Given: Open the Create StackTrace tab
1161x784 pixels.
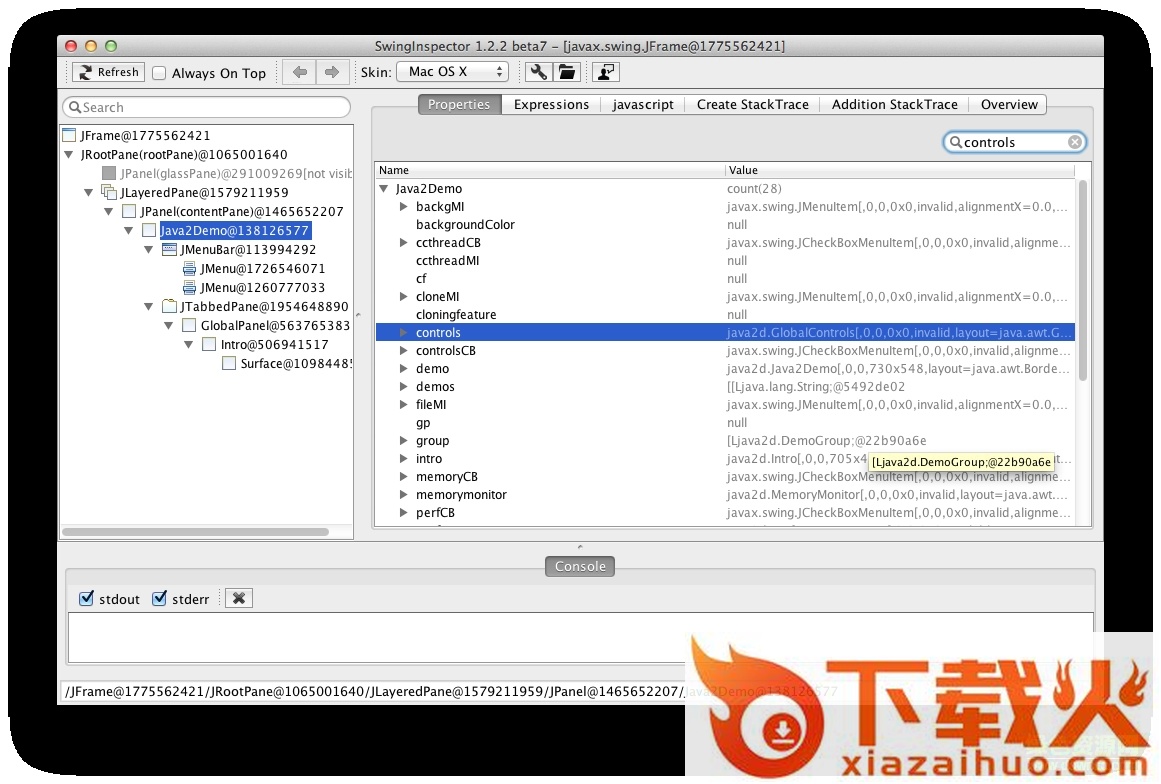Looking at the screenshot, I should pos(752,104).
